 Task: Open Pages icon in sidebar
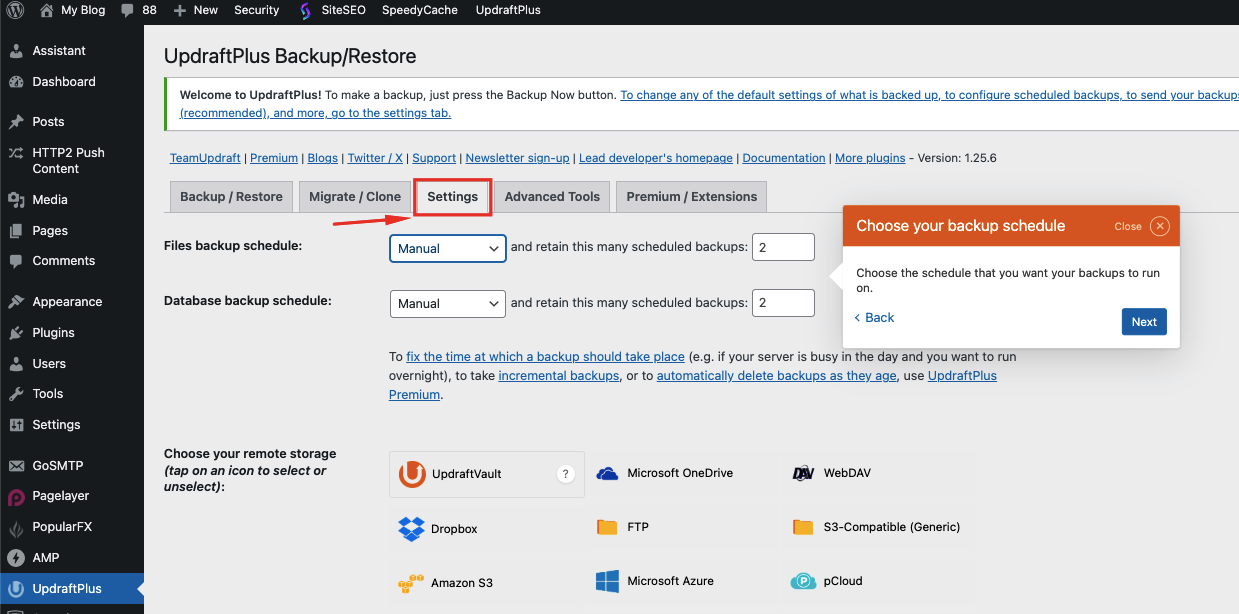pos(16,231)
